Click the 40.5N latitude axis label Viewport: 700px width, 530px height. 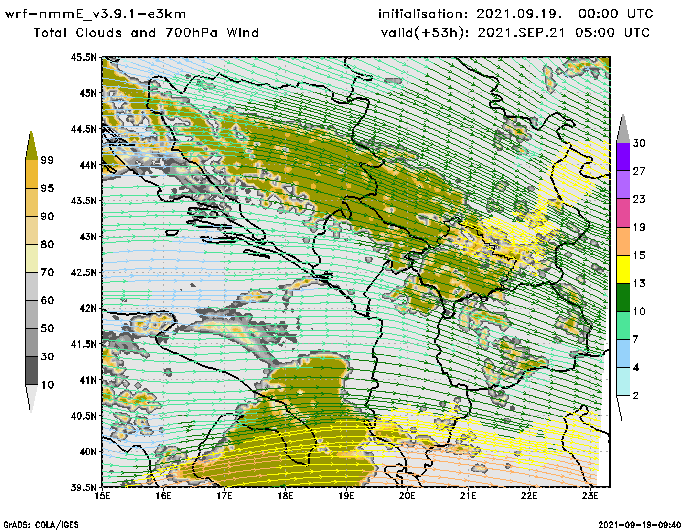point(83,416)
